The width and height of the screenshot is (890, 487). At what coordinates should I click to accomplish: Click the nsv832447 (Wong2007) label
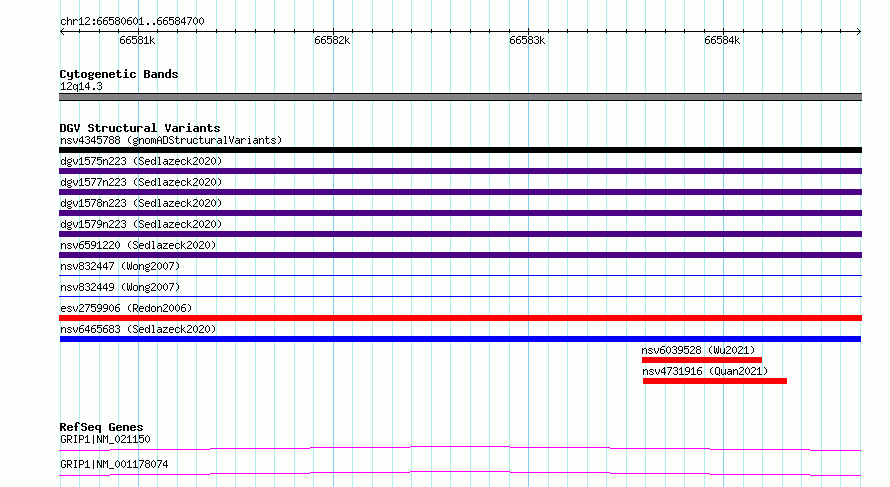pos(120,266)
